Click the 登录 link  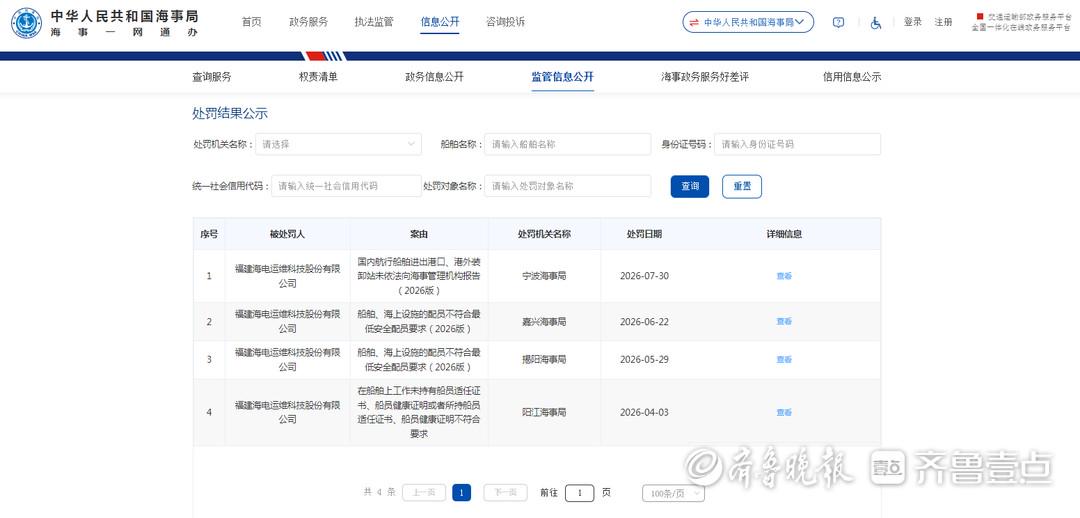(913, 22)
